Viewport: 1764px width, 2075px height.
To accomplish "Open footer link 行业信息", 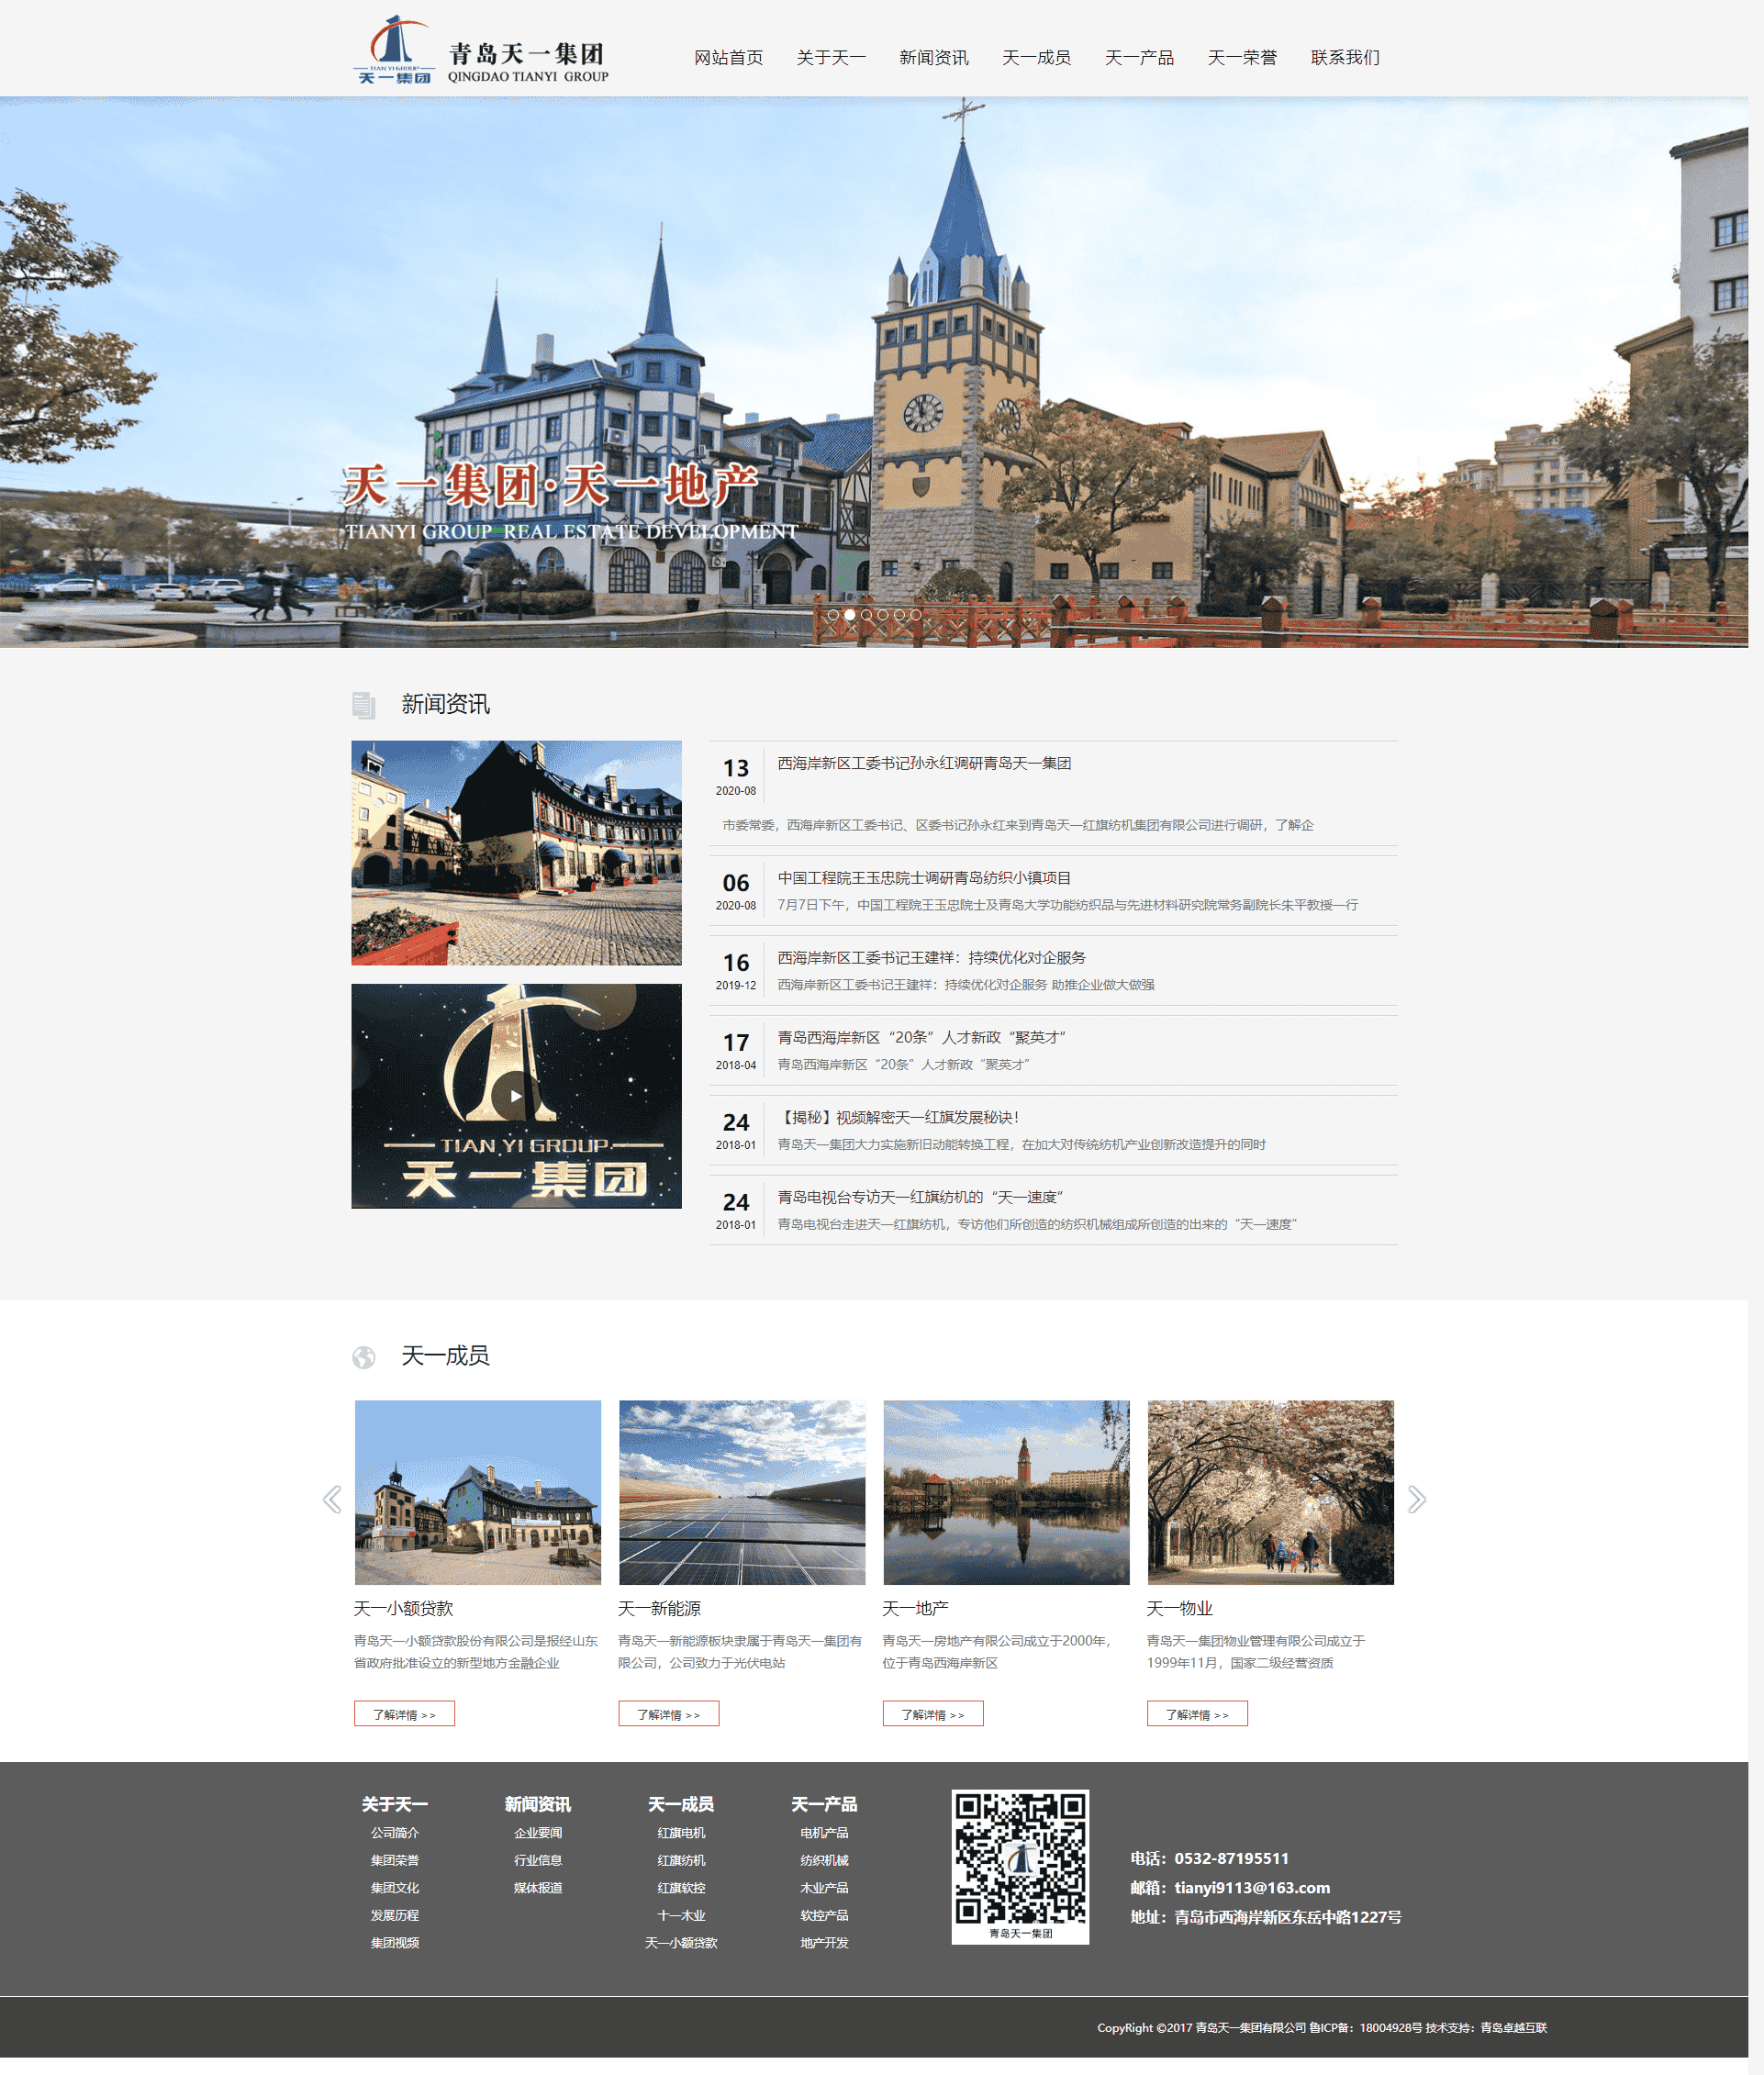I will click(538, 1861).
